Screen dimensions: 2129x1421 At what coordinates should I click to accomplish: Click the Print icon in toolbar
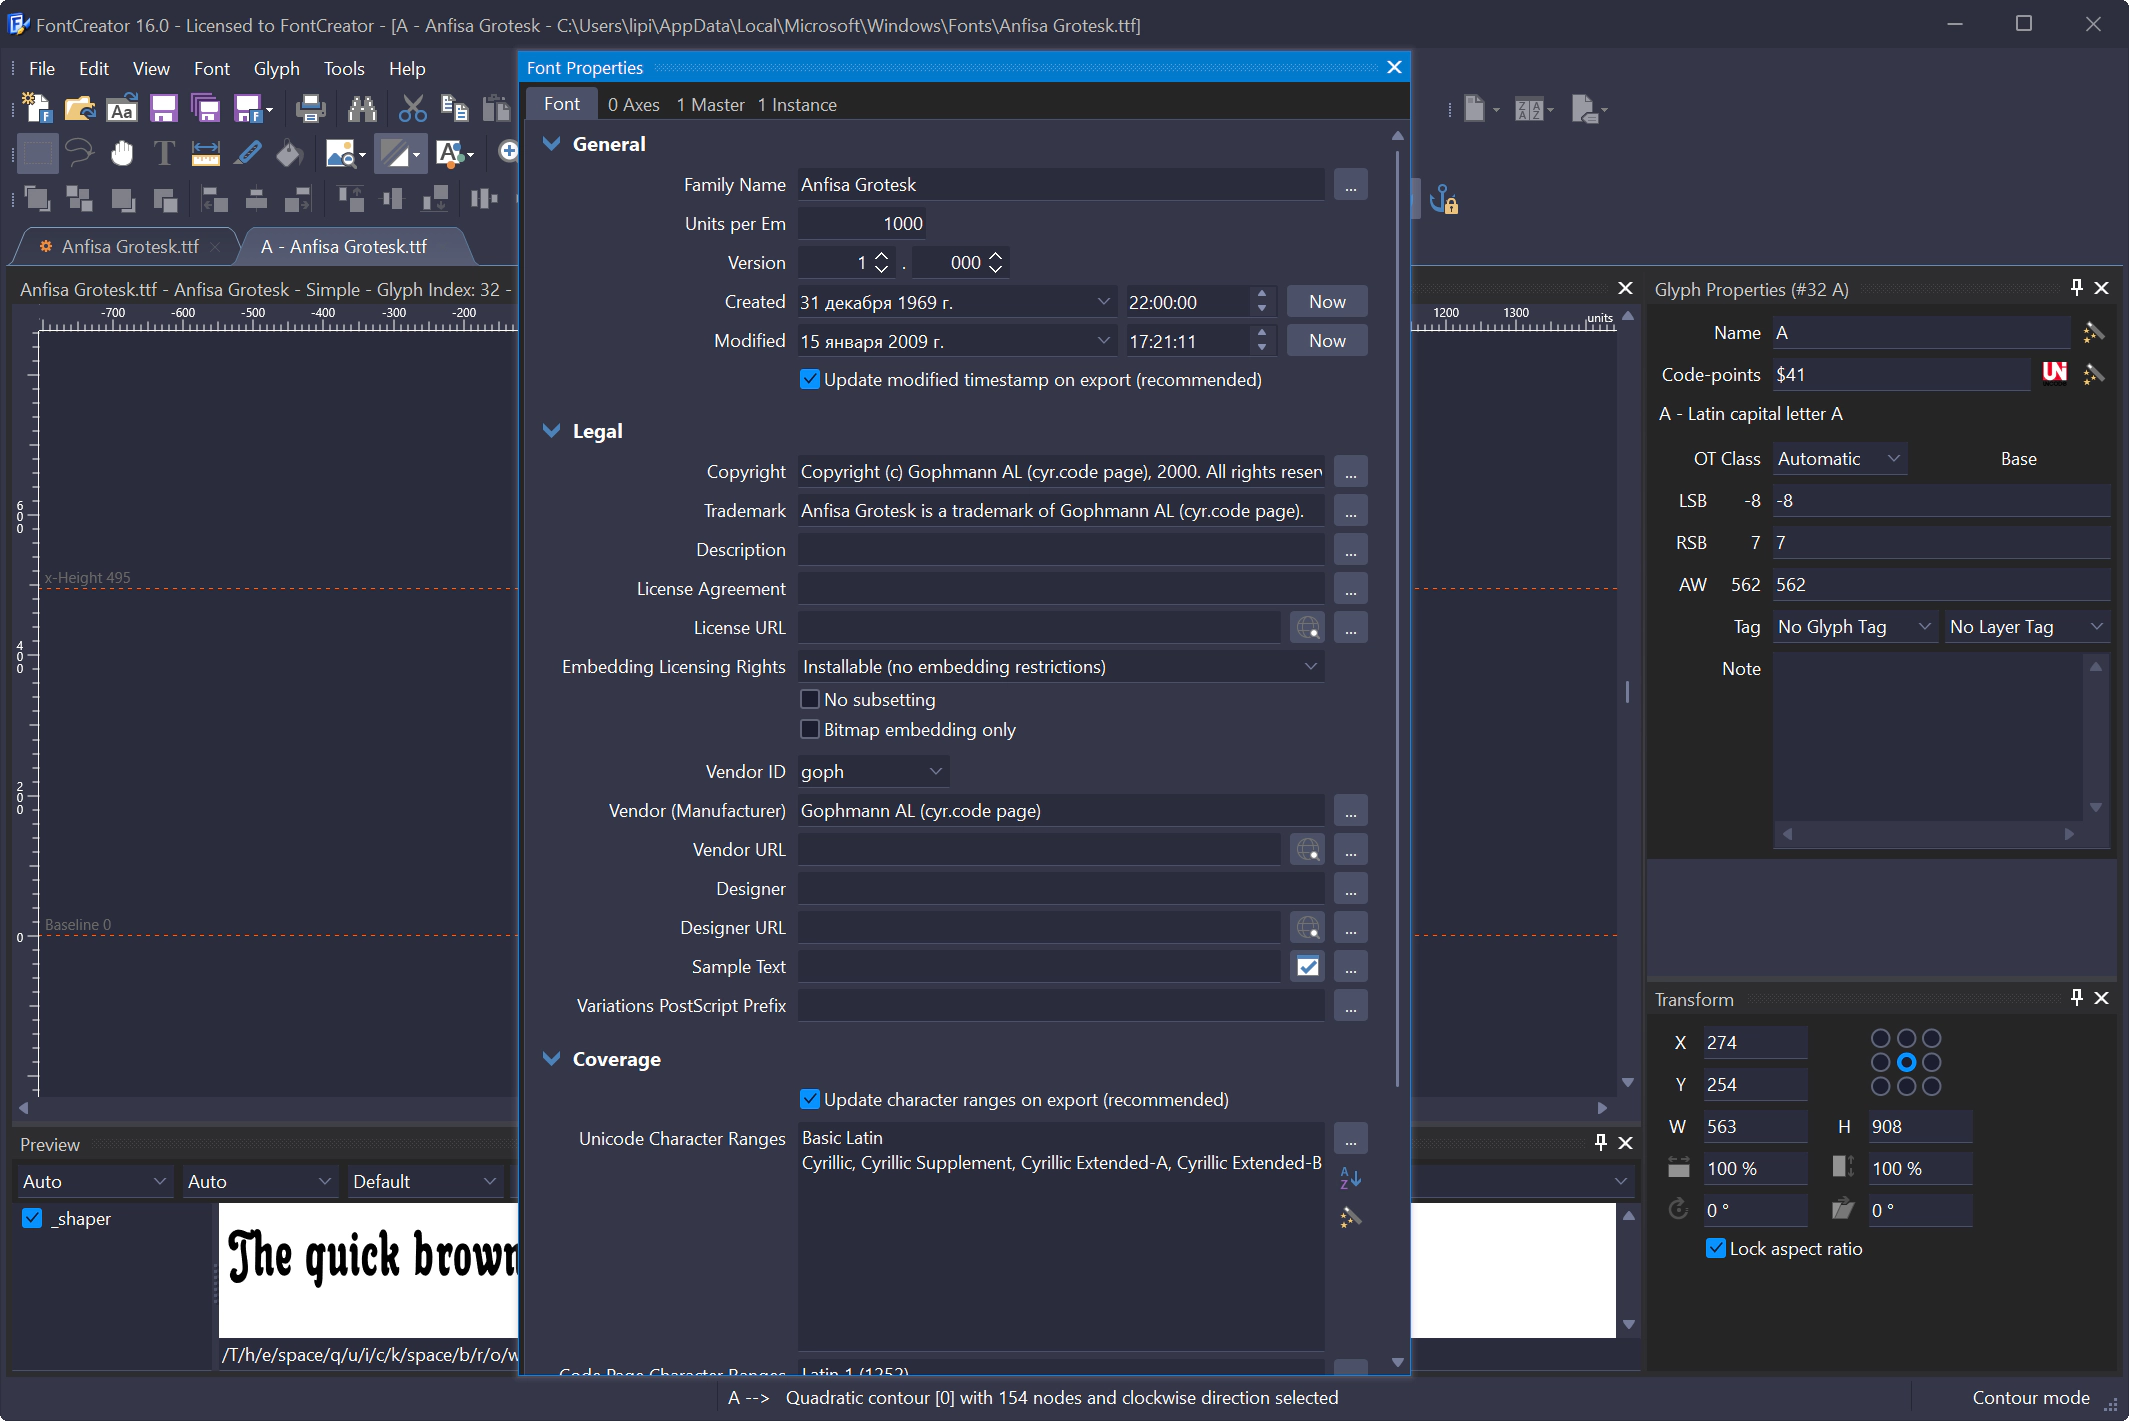coord(311,108)
